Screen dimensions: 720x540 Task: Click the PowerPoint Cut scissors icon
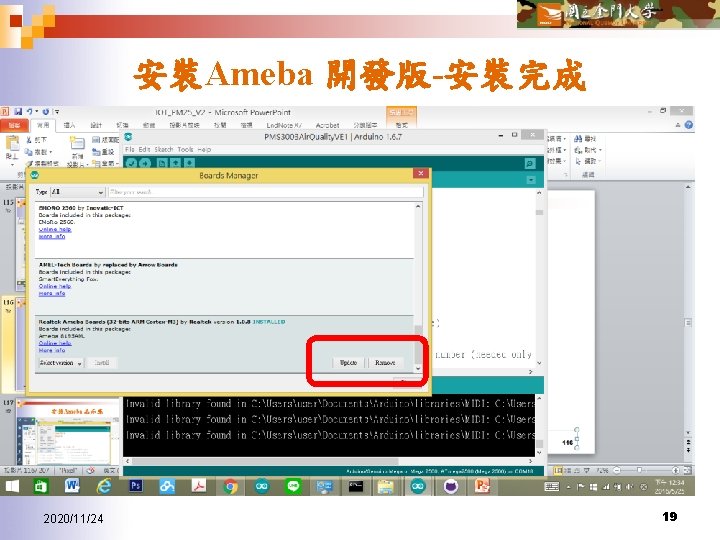click(28, 140)
